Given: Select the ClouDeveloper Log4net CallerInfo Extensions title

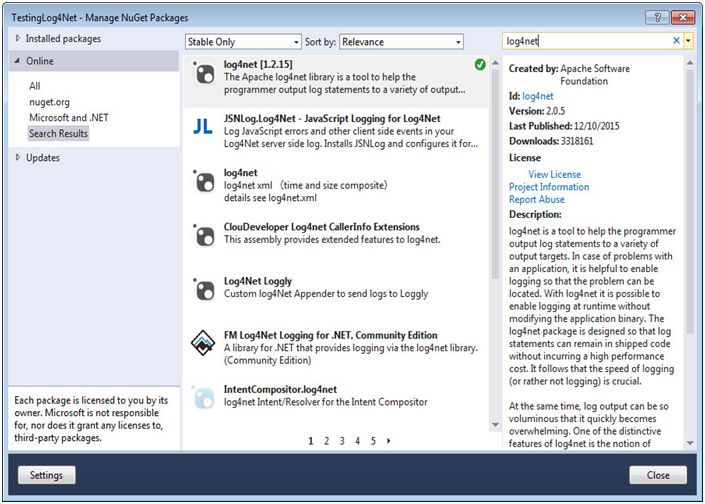Looking at the screenshot, I should tap(321, 227).
